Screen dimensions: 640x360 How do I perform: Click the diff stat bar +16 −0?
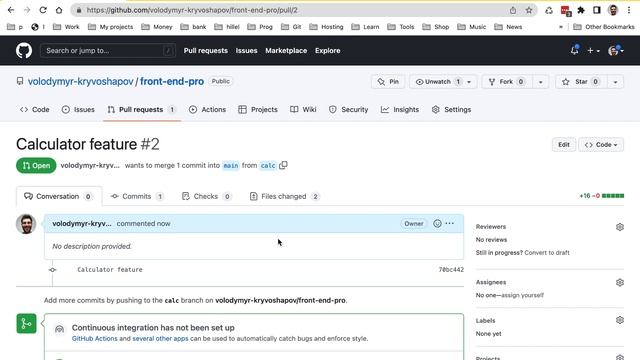click(x=602, y=196)
